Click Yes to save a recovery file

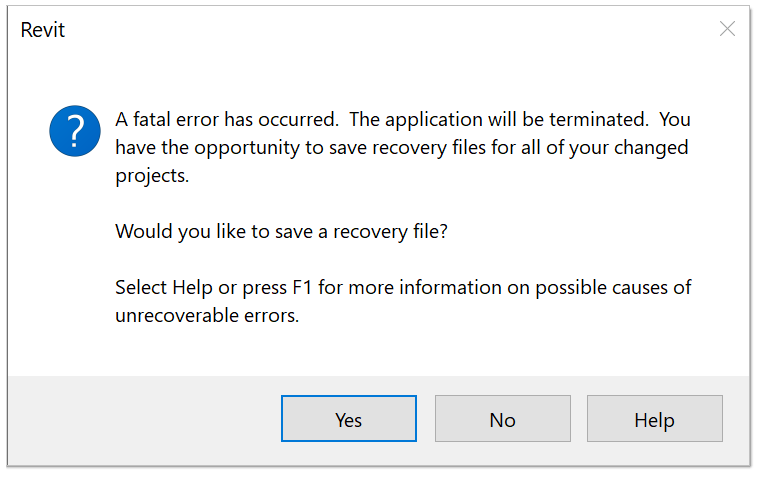click(x=348, y=419)
